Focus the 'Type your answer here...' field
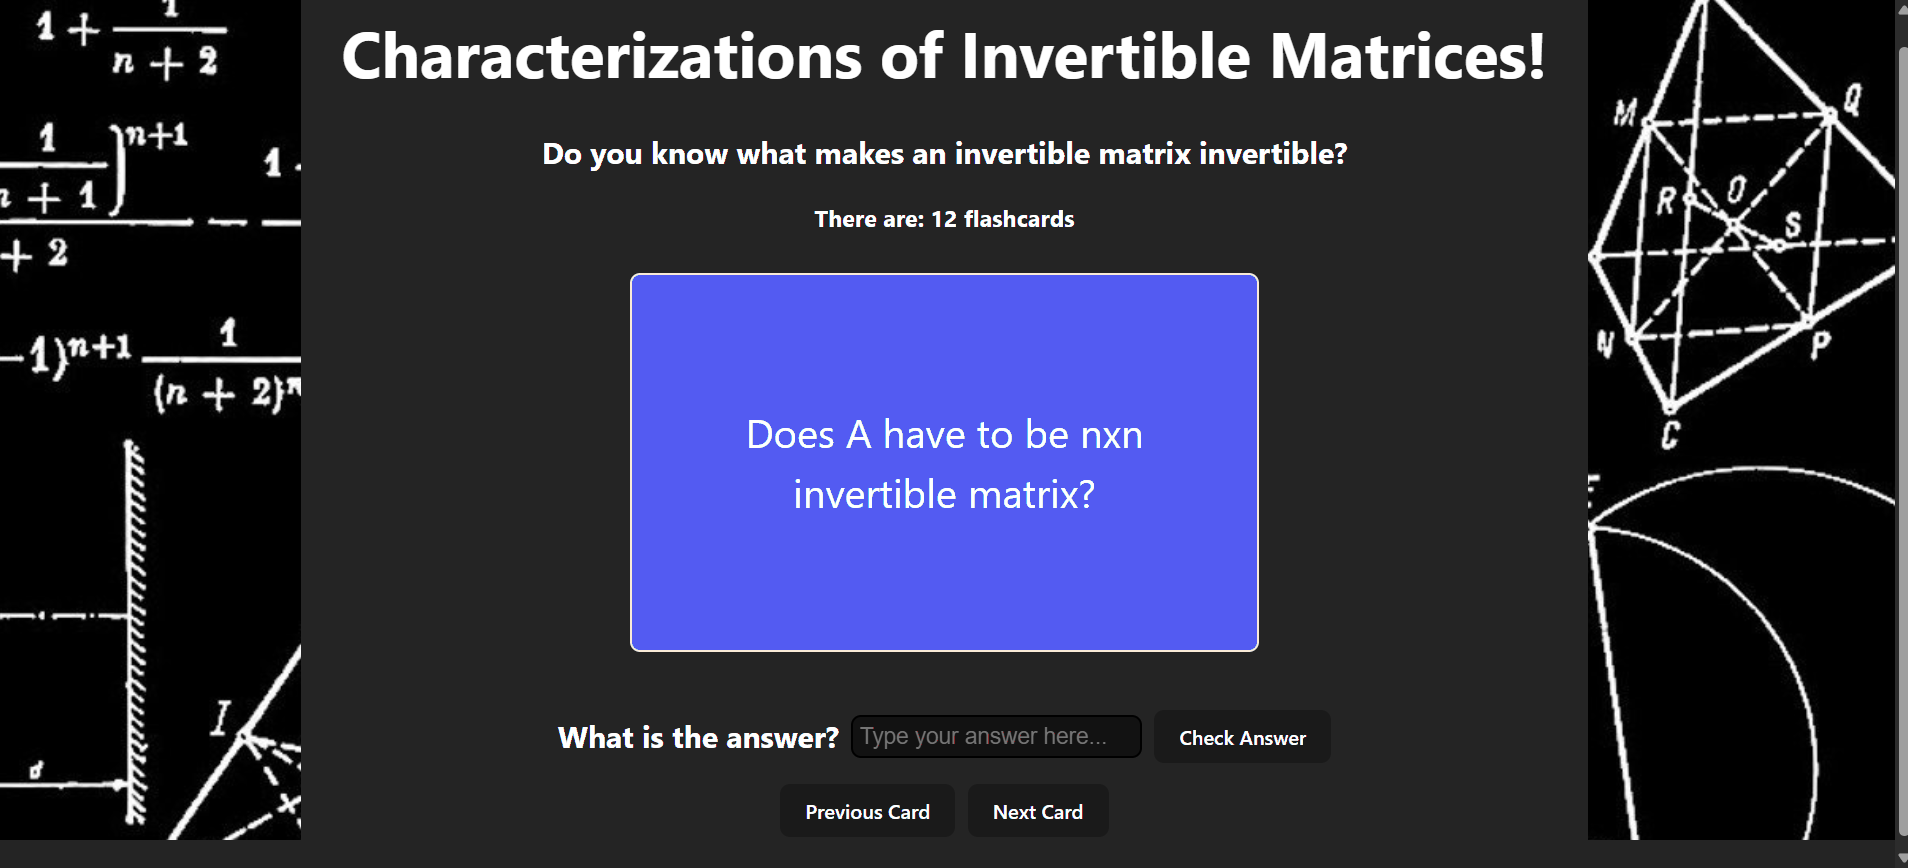This screenshot has height=868, width=1908. pos(996,736)
